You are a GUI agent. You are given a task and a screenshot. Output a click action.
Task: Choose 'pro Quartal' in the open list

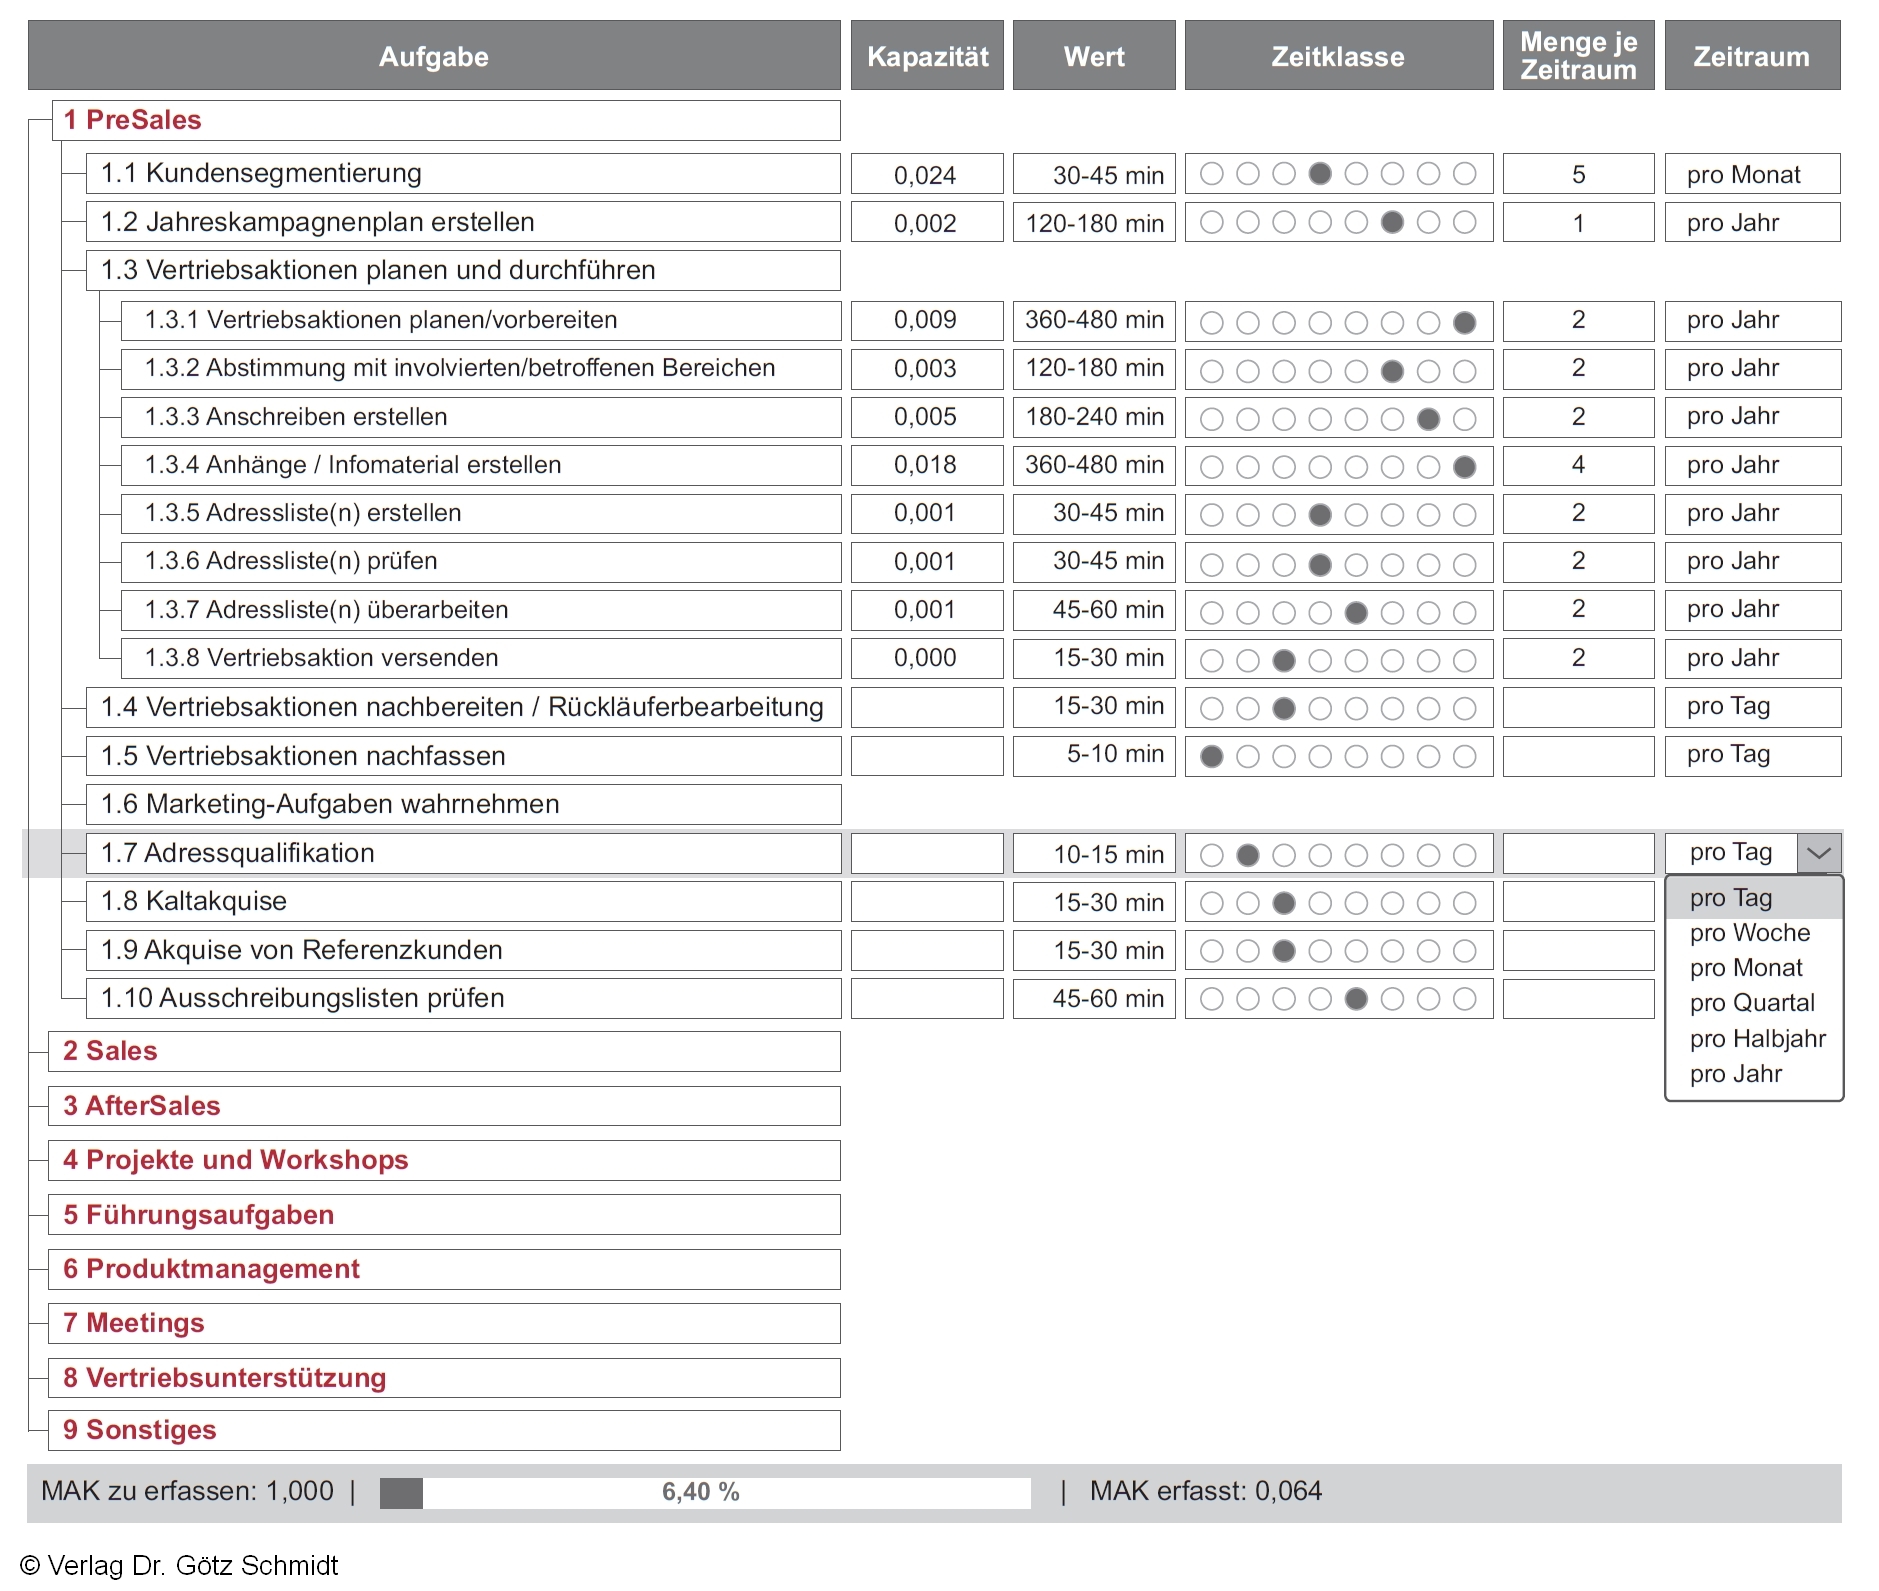[1751, 1003]
